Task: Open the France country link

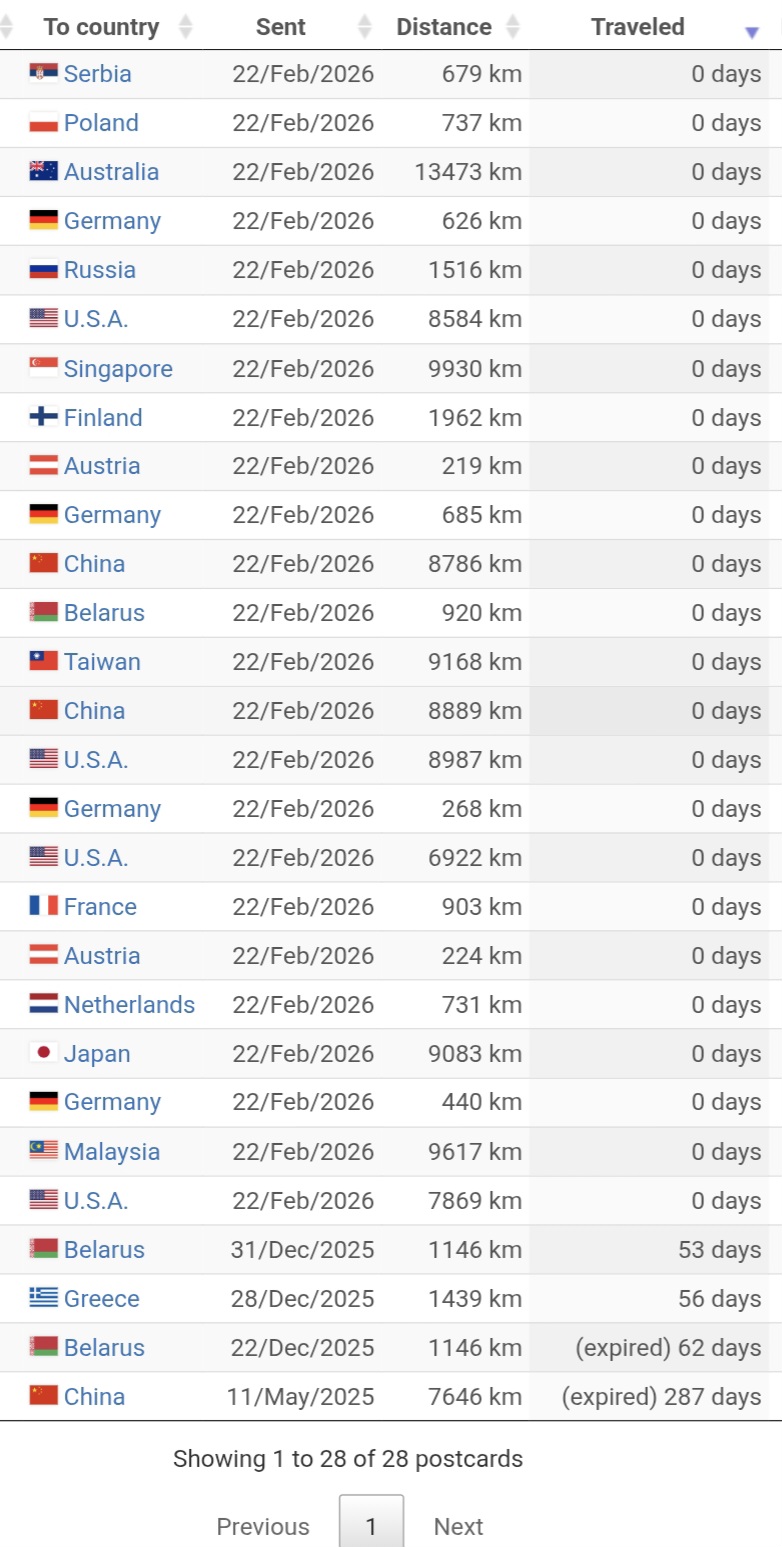Action: coord(100,906)
